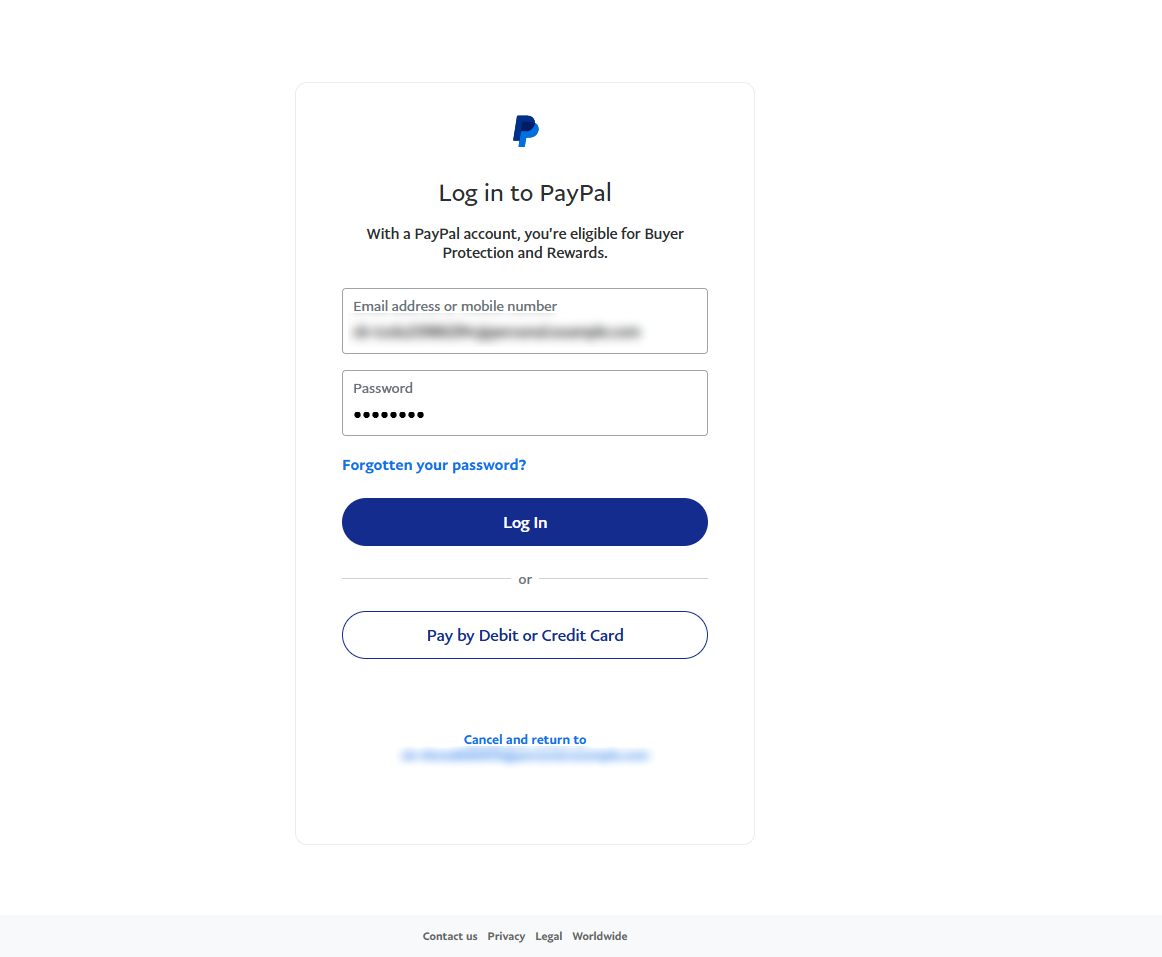This screenshot has width=1162, height=957.
Task: Click the or divider text
Action: pos(525,579)
